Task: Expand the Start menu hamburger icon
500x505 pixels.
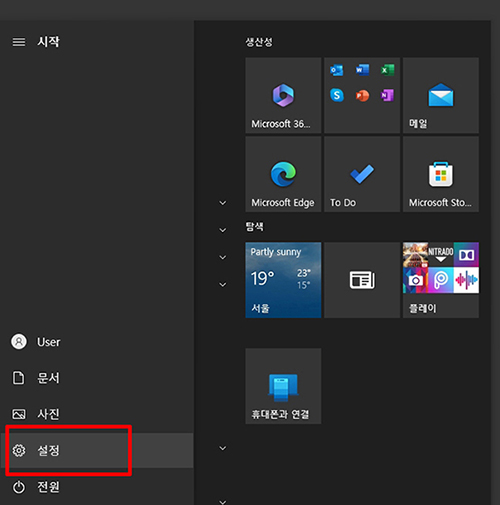Action: click(19, 42)
